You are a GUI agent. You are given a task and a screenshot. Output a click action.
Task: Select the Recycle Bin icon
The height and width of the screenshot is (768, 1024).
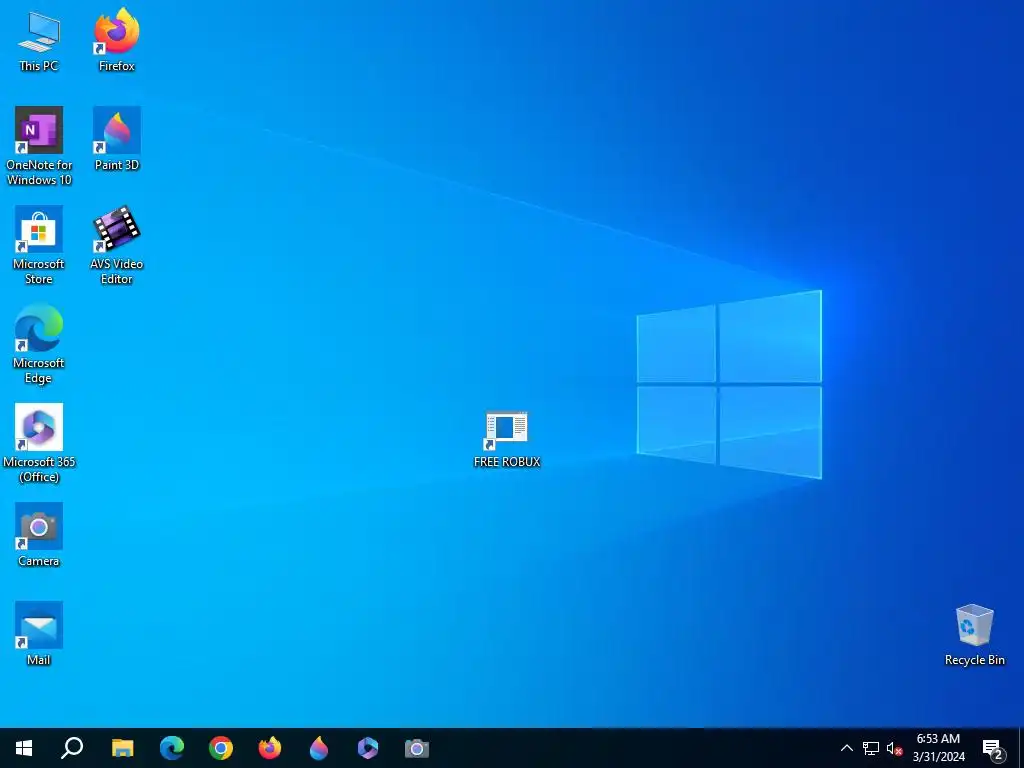pos(974,635)
